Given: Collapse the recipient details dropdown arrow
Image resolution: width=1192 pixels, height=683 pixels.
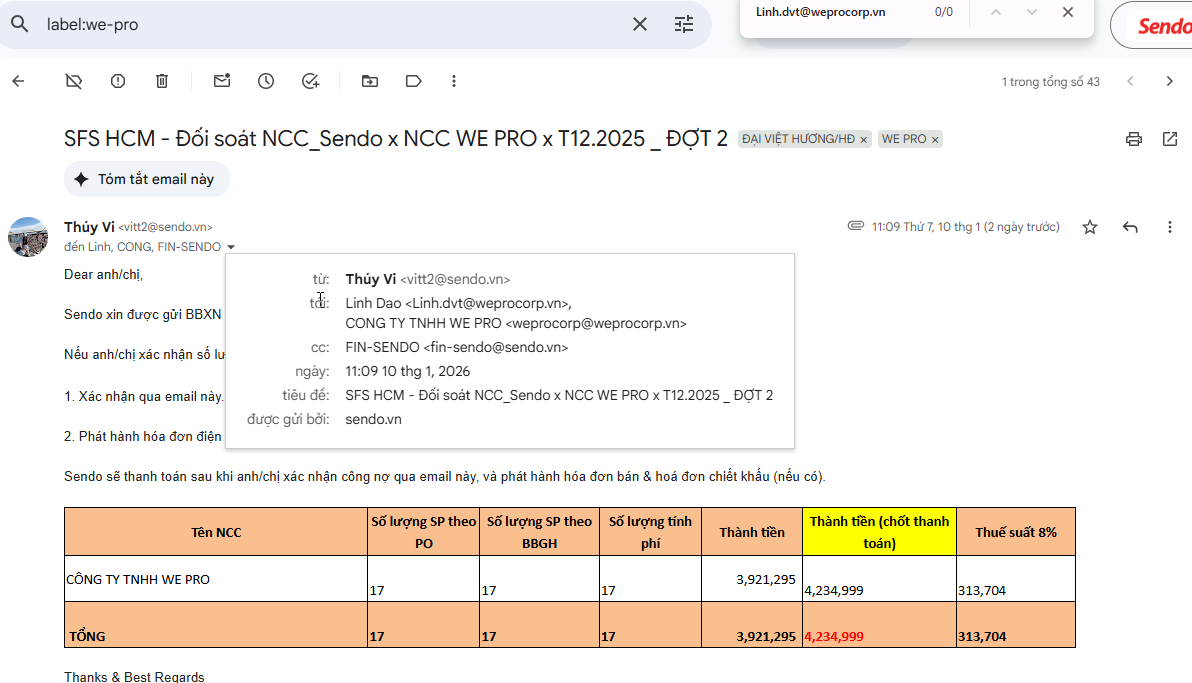Looking at the screenshot, I should [x=230, y=247].
